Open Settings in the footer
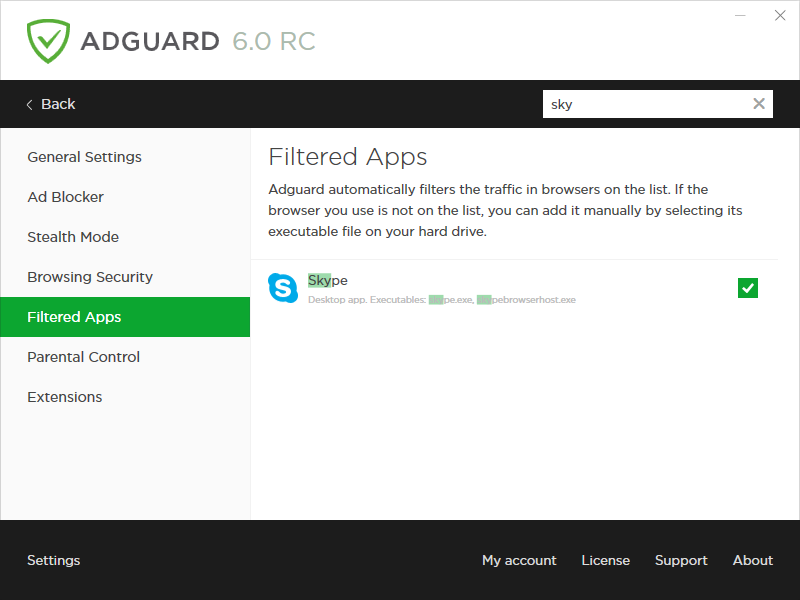This screenshot has width=800, height=600. 54,560
